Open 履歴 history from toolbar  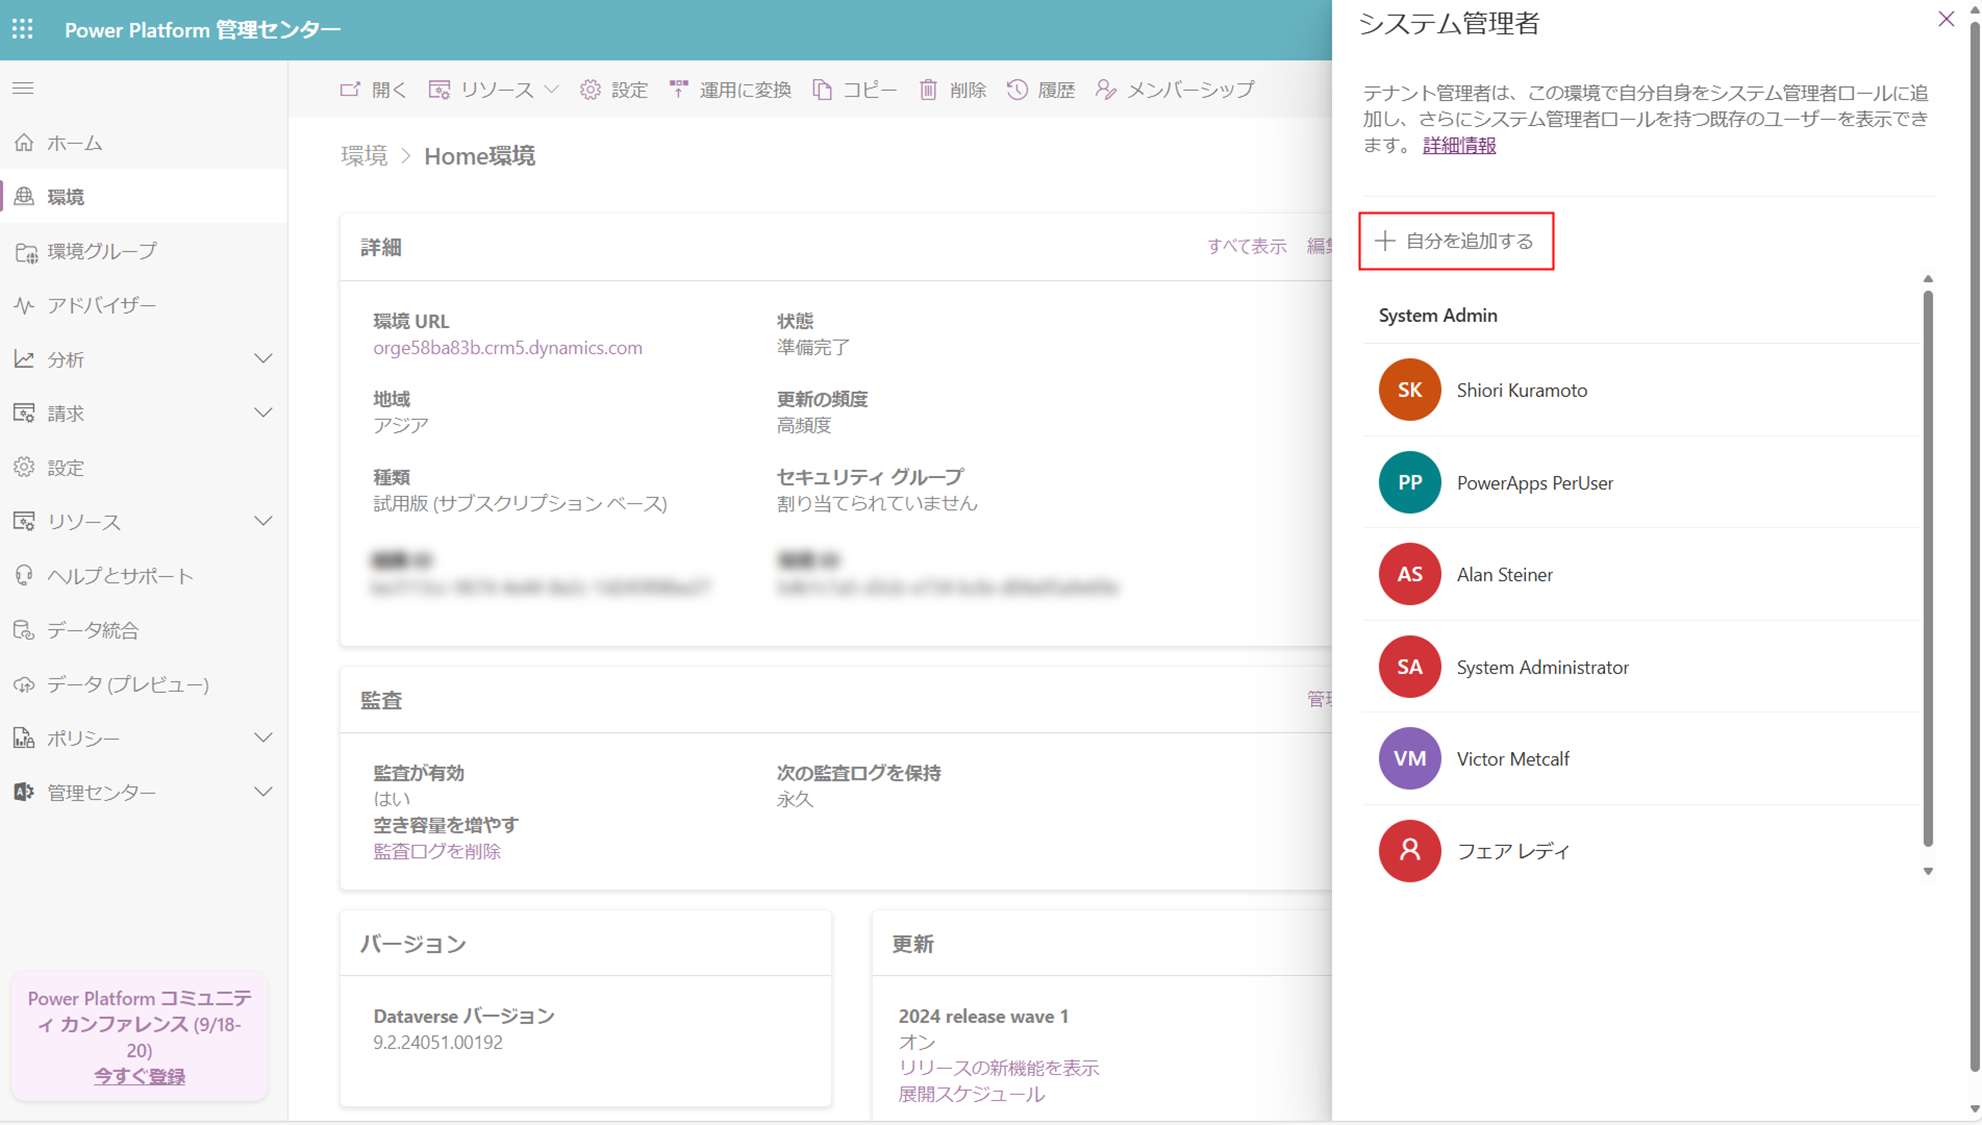coord(1040,89)
